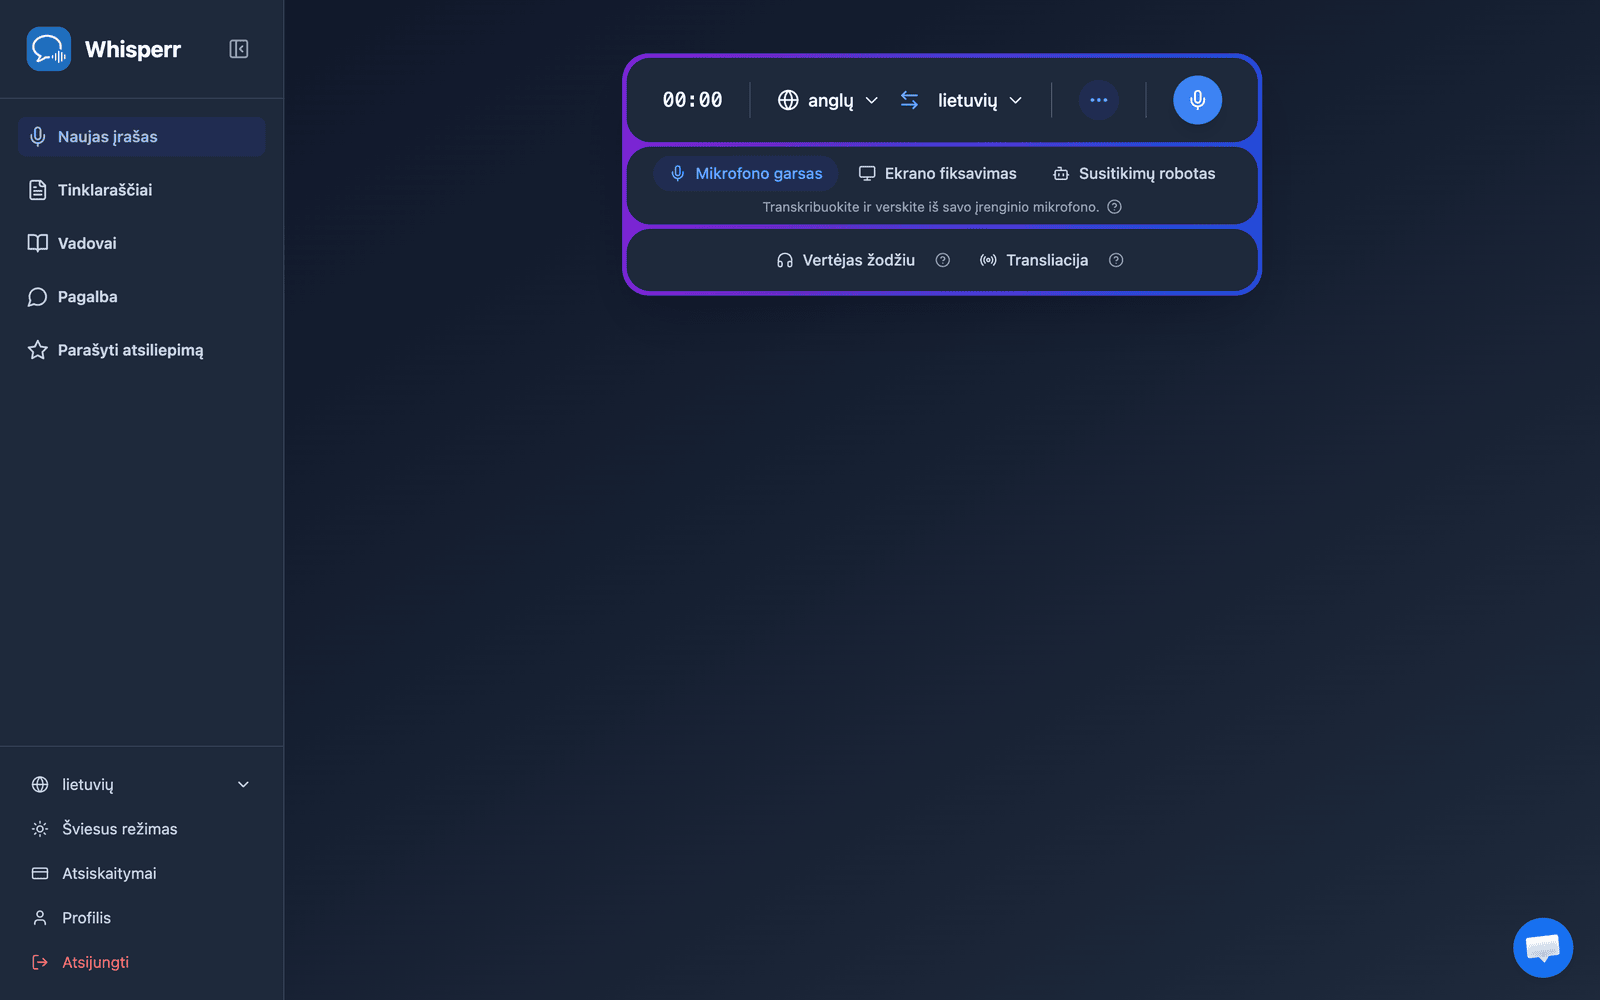Select Mikrofono garsas tab
The image size is (1600, 1000).
746,174
